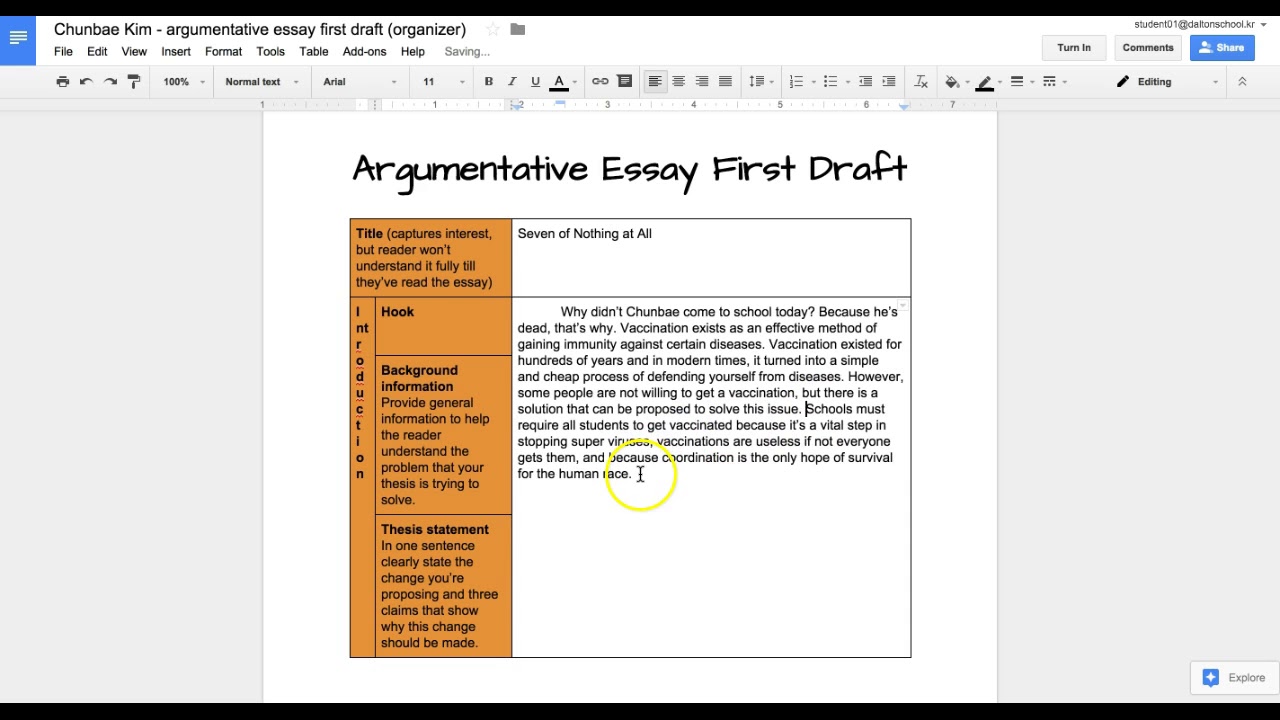Open the Table menu
Viewport: 1280px width, 720px height.
coord(314,52)
